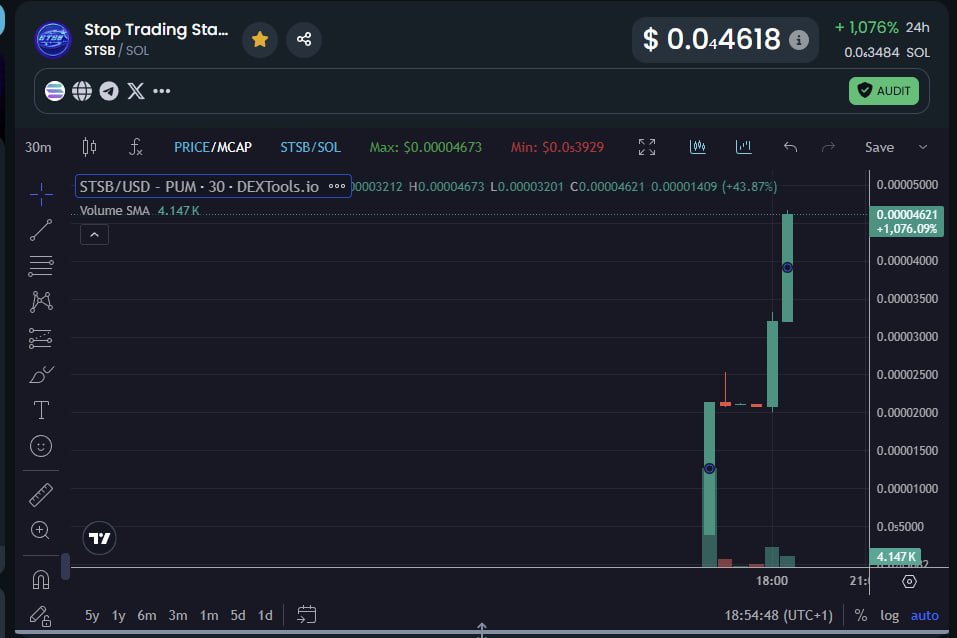Open the indicators fx menu
This screenshot has width=957, height=638.
pos(135,147)
